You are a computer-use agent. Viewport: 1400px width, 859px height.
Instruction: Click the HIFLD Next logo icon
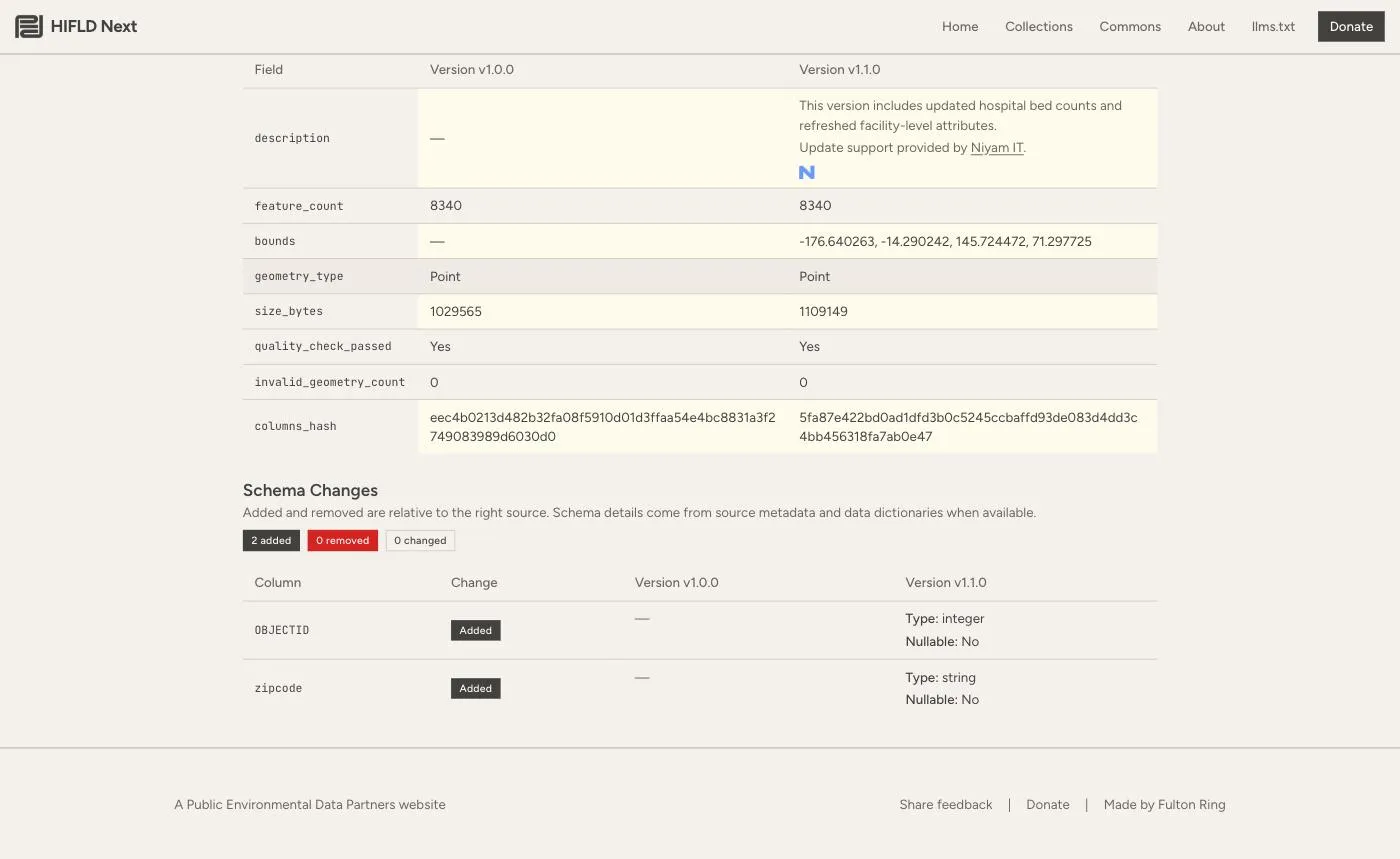(28, 27)
